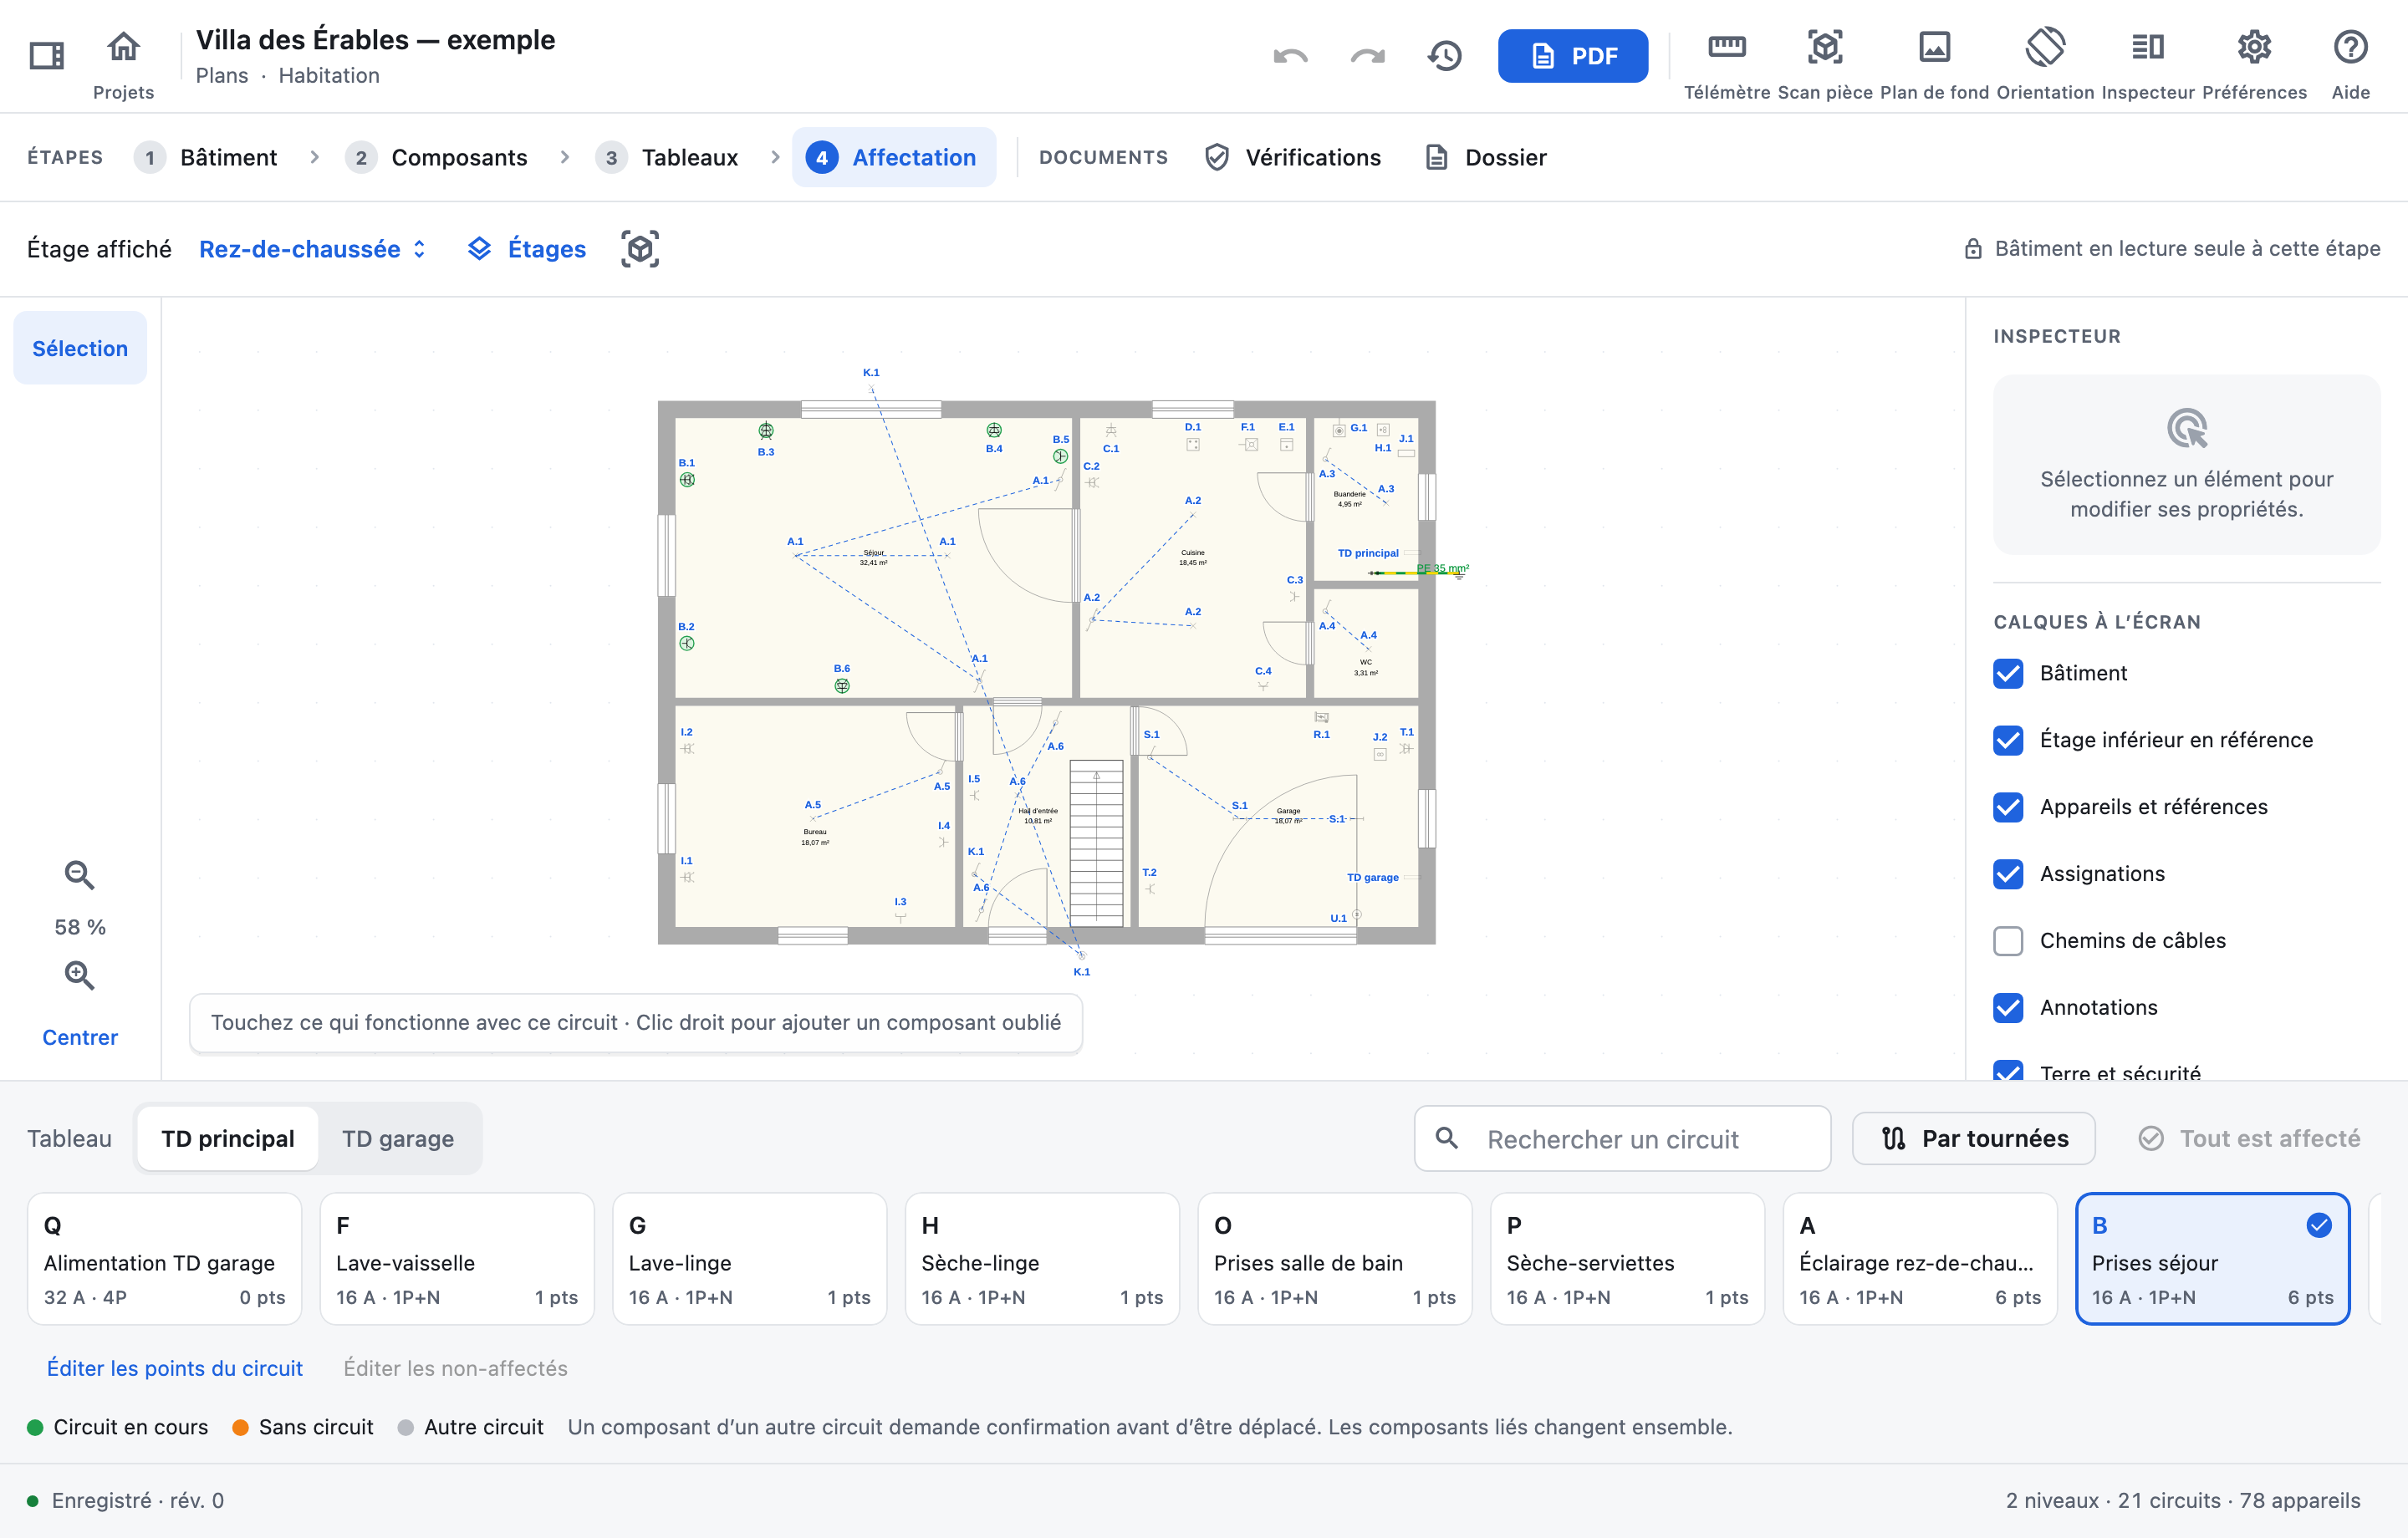Open the revision history clock icon
Image resolution: width=2408 pixels, height=1538 pixels.
coord(1444,56)
